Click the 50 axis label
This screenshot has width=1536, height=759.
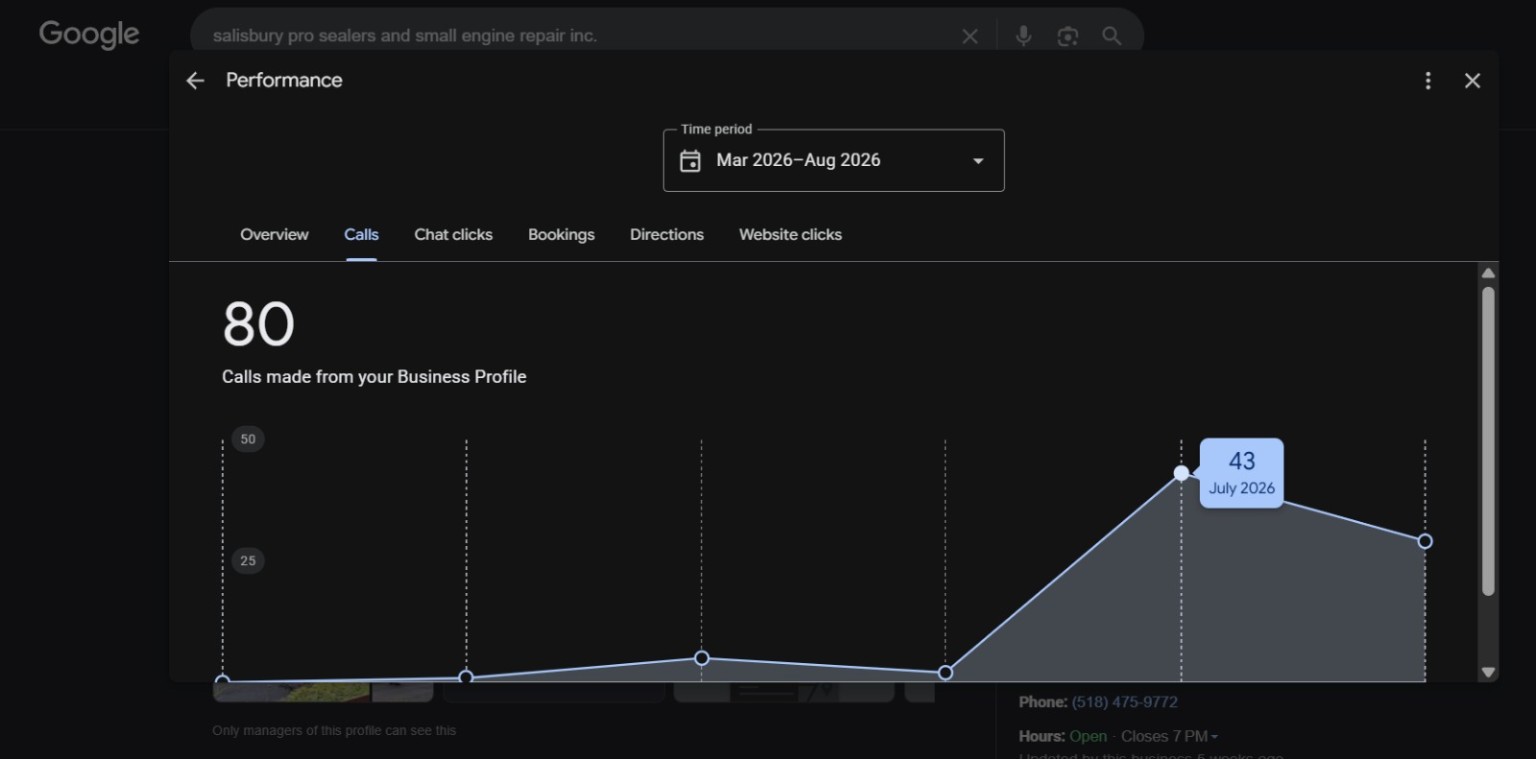tap(248, 439)
